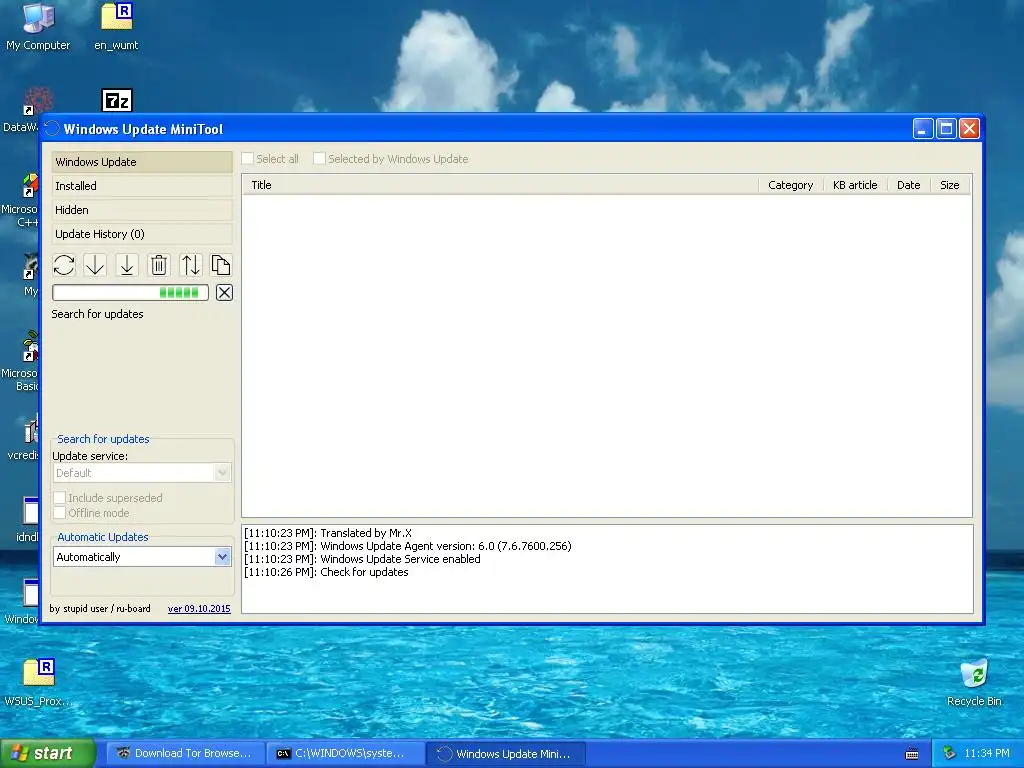Enable Offline mode checkbox

click(x=59, y=513)
